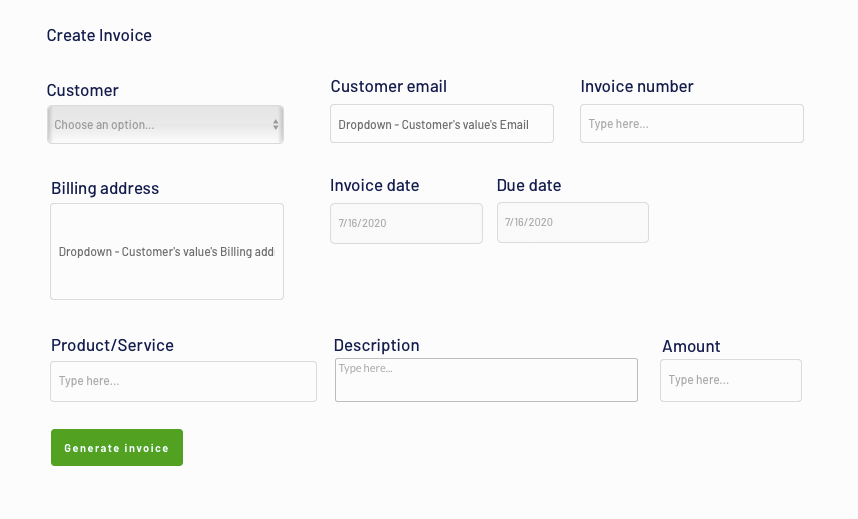This screenshot has width=858, height=519.
Task: Click the Customer label
Action: [82, 90]
